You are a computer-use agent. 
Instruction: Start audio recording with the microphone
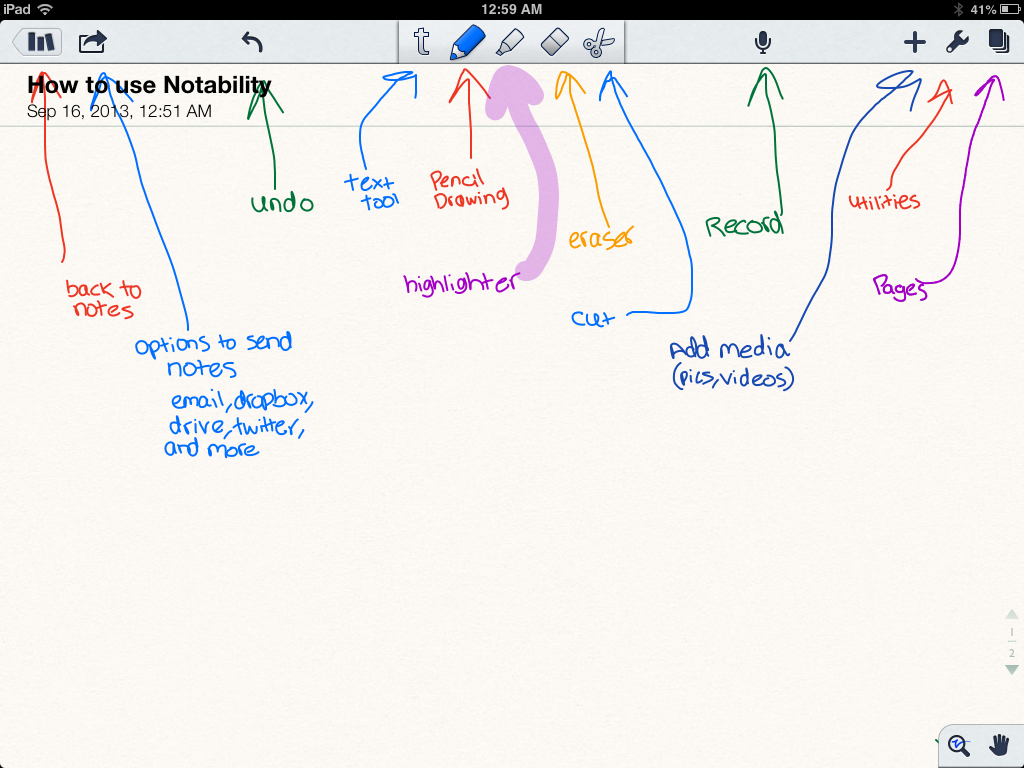pyautogui.click(x=763, y=42)
